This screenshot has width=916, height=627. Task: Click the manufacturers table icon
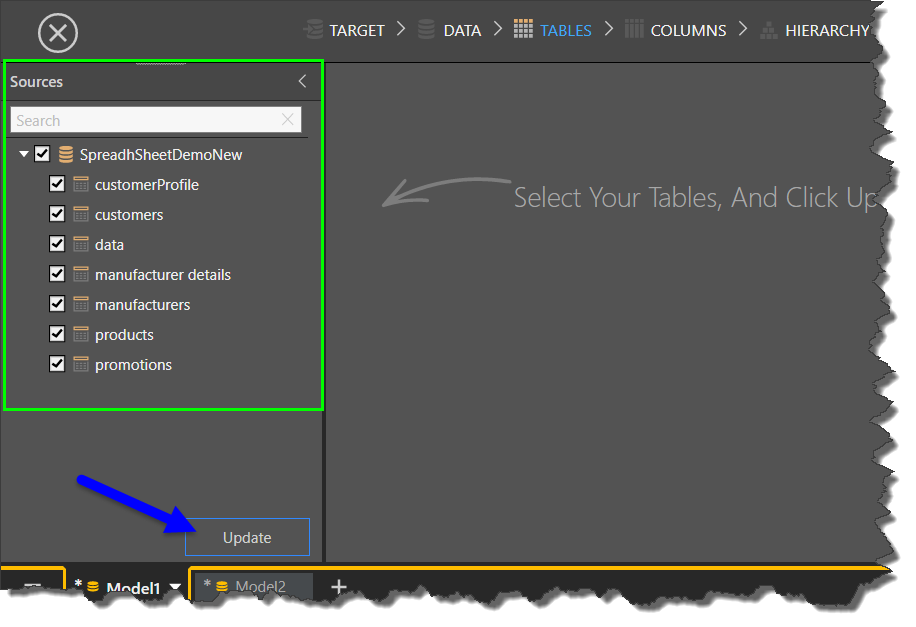[82, 305]
